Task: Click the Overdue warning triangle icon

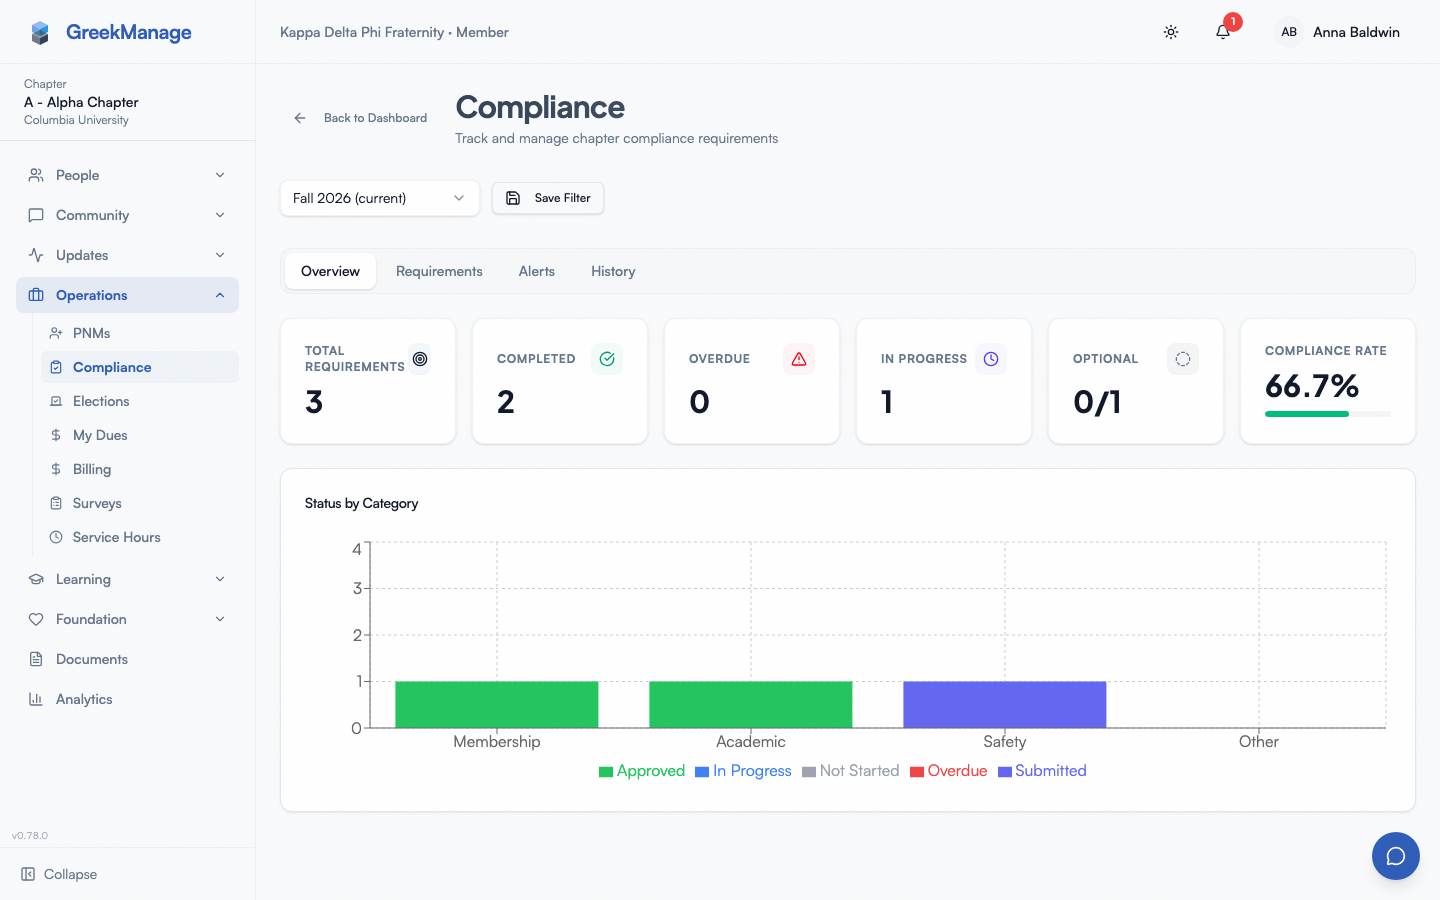Action: [x=799, y=359]
